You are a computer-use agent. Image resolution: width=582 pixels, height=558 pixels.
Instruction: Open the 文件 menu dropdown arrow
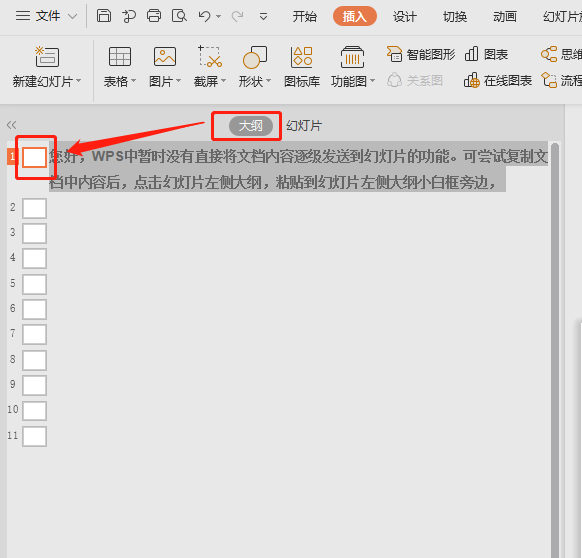73,16
